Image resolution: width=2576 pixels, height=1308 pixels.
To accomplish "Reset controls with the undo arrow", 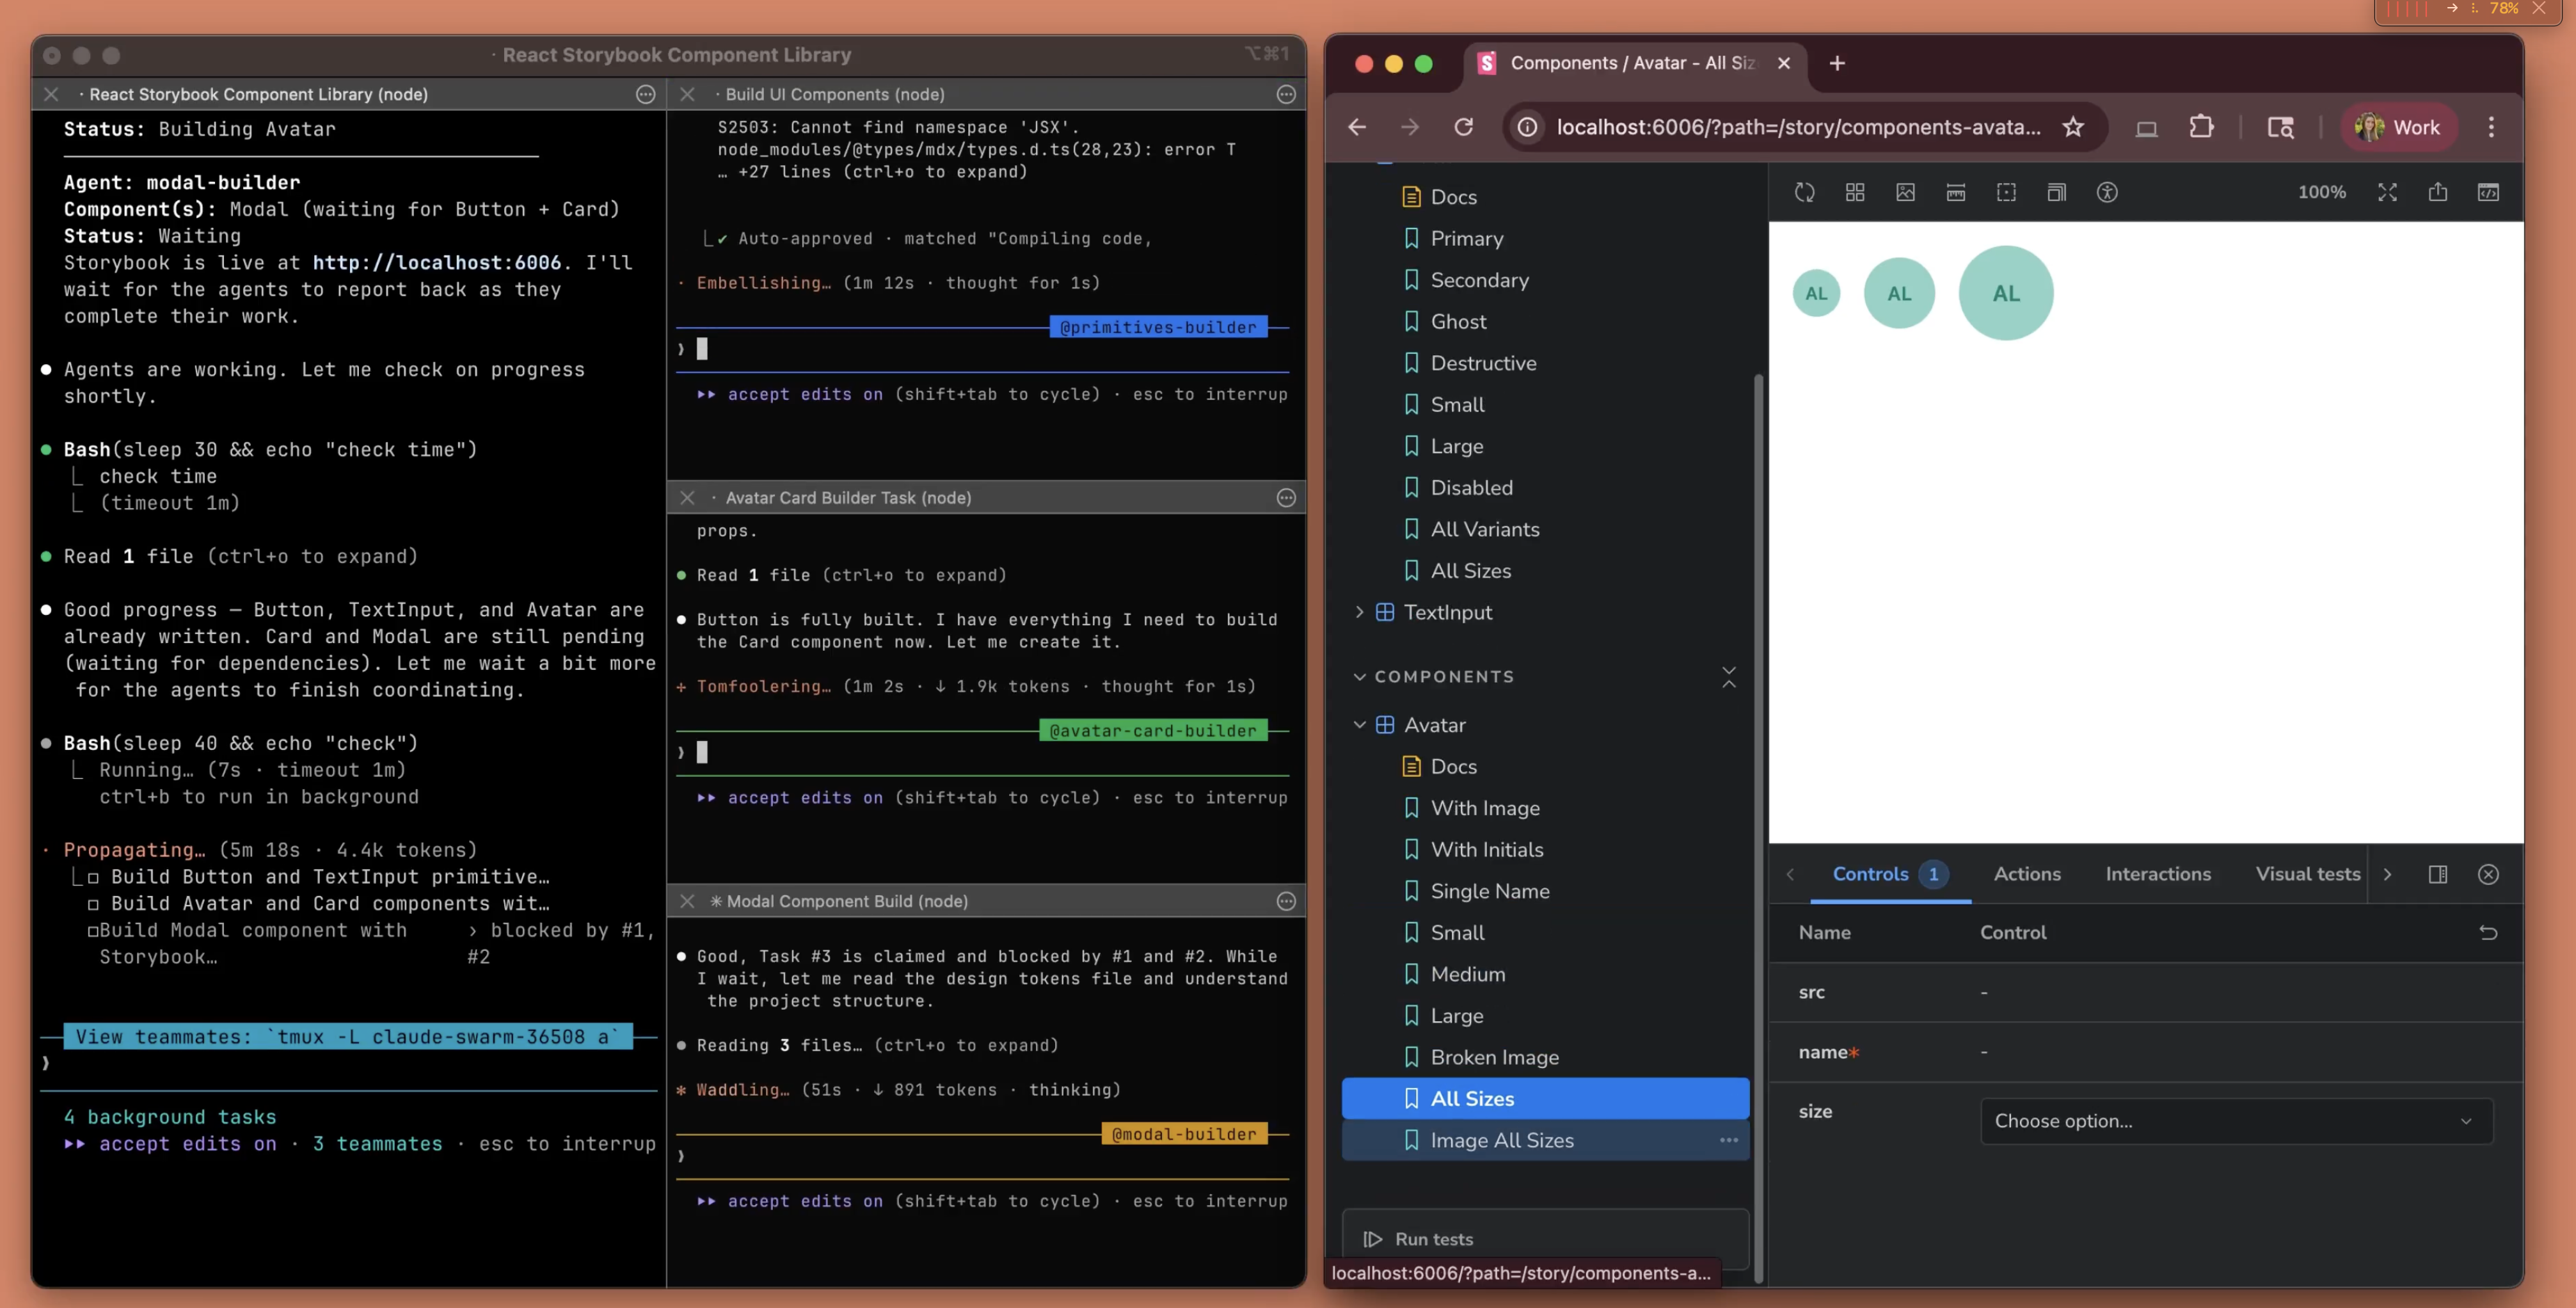I will 2489,932.
